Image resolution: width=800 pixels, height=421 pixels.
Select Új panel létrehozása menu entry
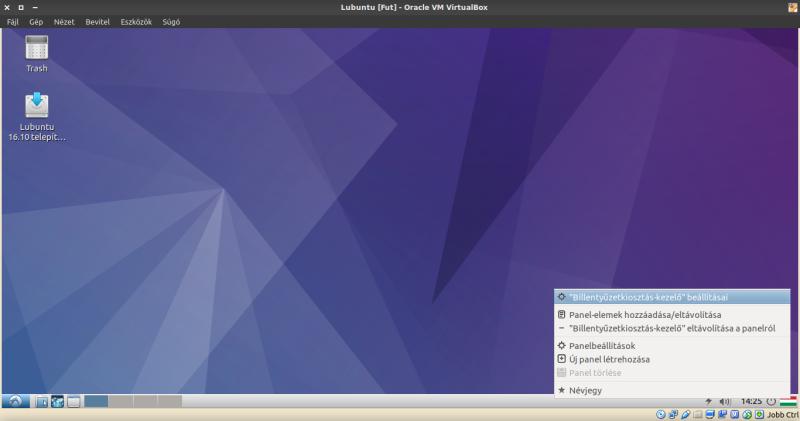coord(672,359)
